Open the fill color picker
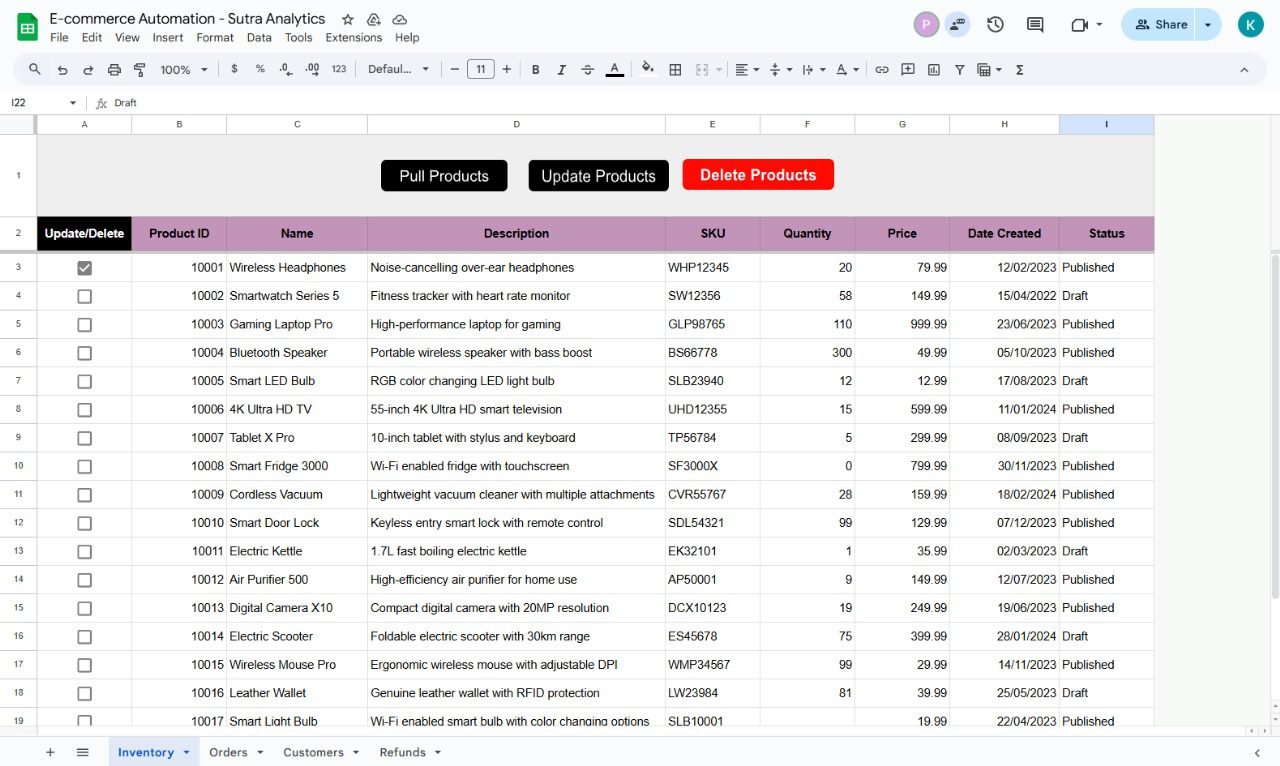 pyautogui.click(x=648, y=69)
